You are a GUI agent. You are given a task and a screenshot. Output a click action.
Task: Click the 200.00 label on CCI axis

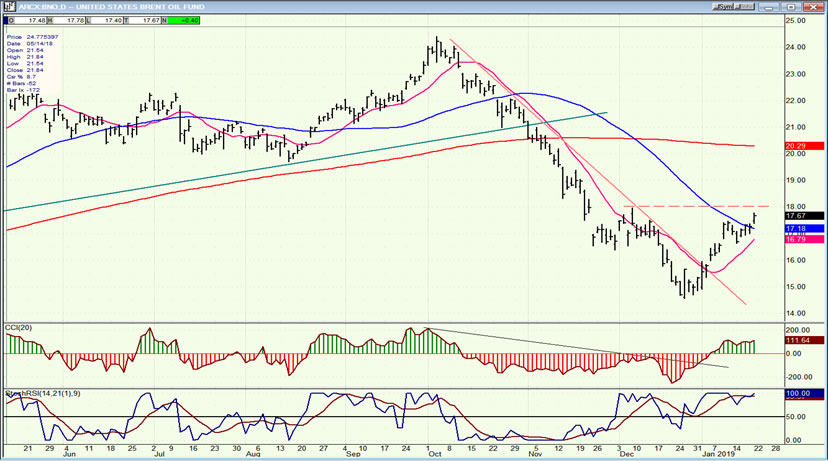(x=797, y=330)
